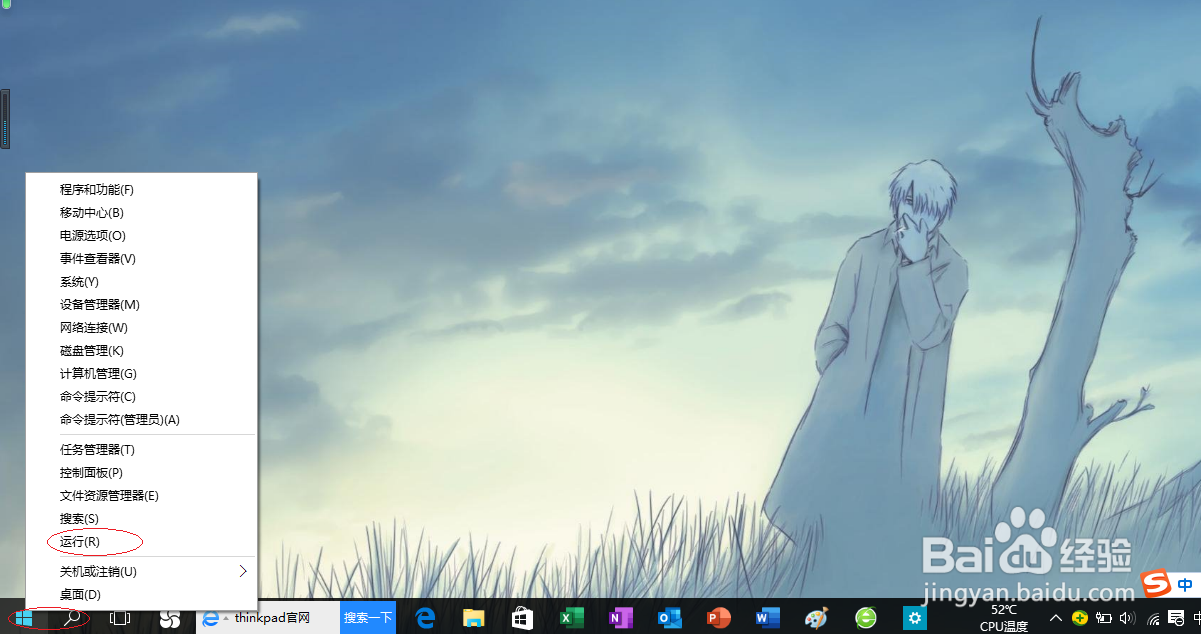Launch Outlook from the taskbar
The width and height of the screenshot is (1201, 634).
(x=669, y=618)
